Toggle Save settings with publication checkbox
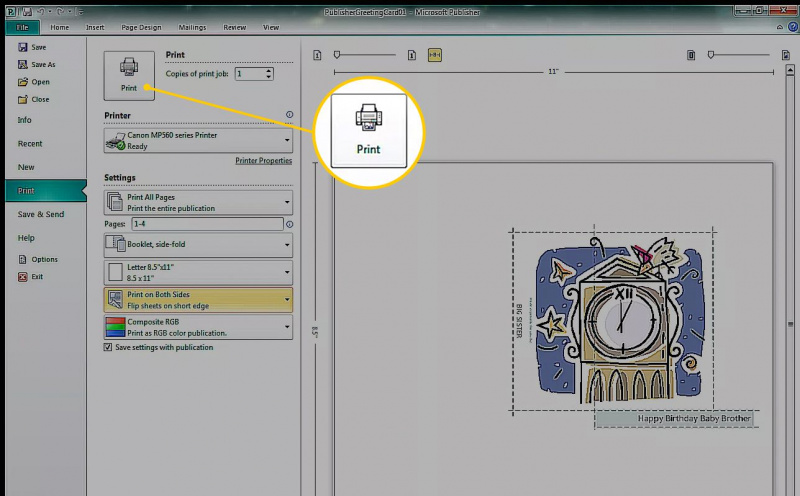The image size is (800, 496). coord(108,347)
